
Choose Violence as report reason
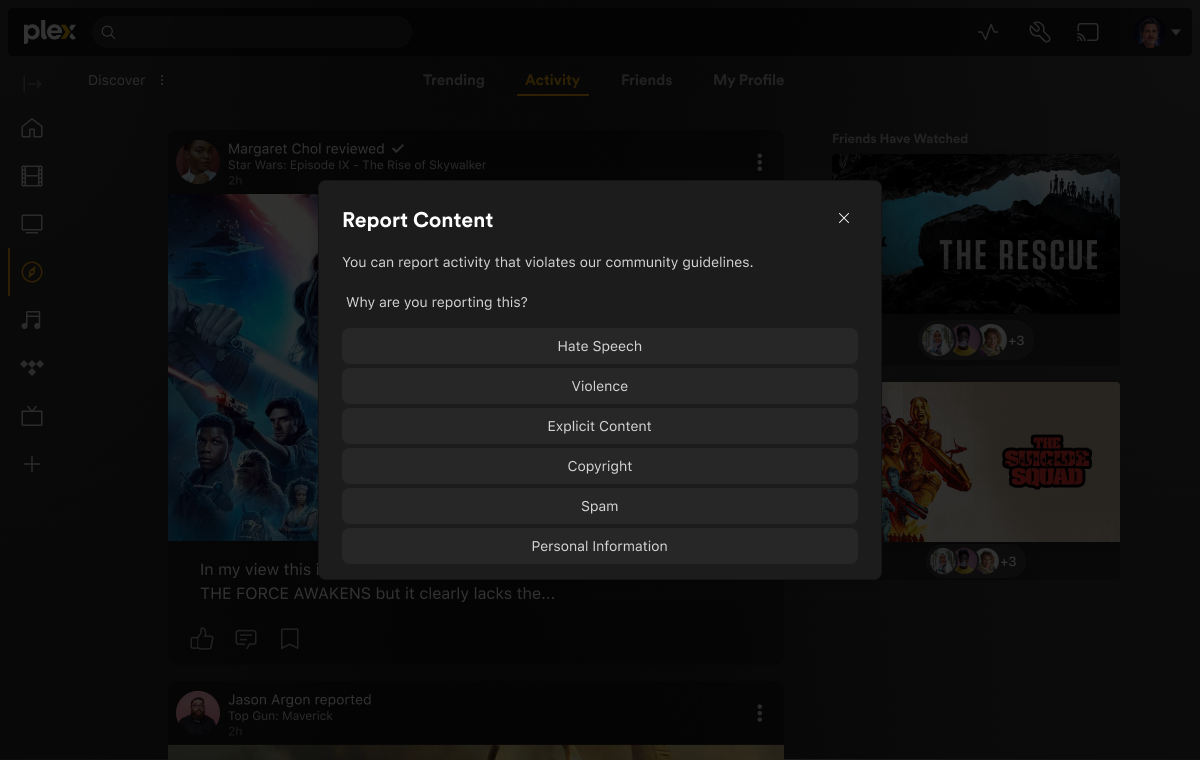point(600,386)
